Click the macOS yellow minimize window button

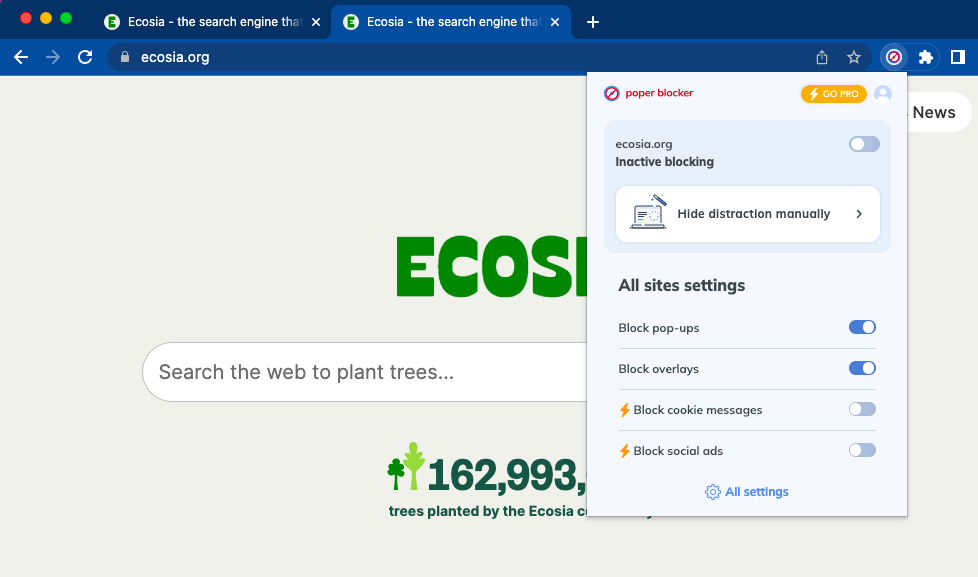pyautogui.click(x=46, y=18)
